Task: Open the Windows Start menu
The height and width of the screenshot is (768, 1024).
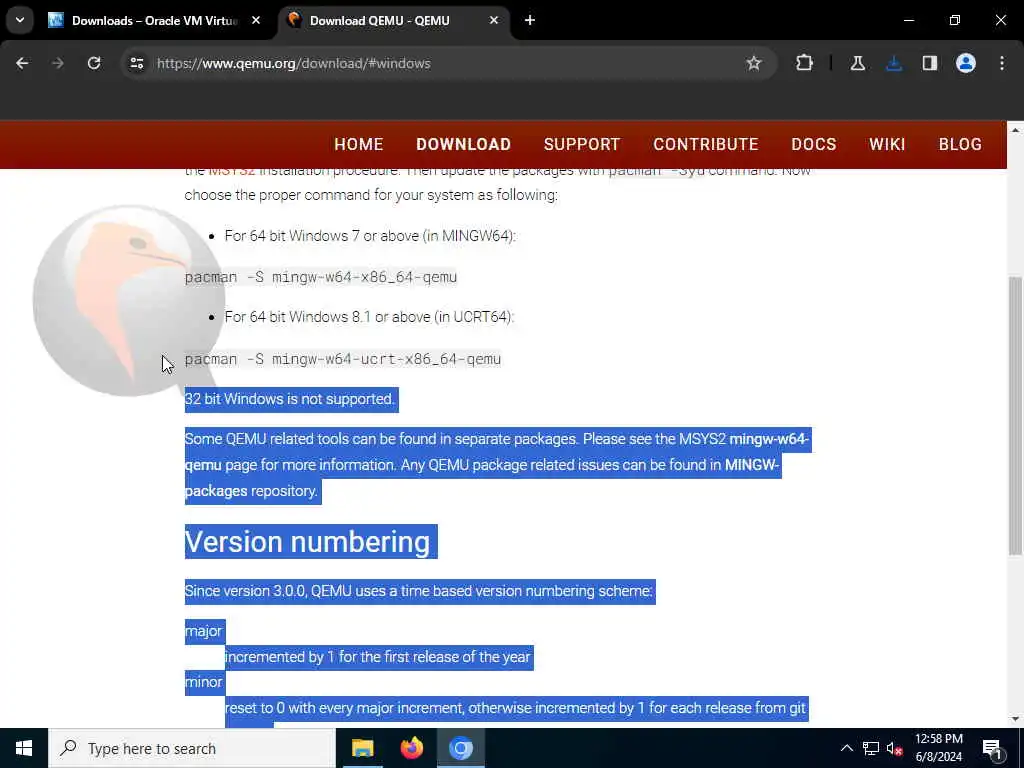Action: [x=24, y=748]
